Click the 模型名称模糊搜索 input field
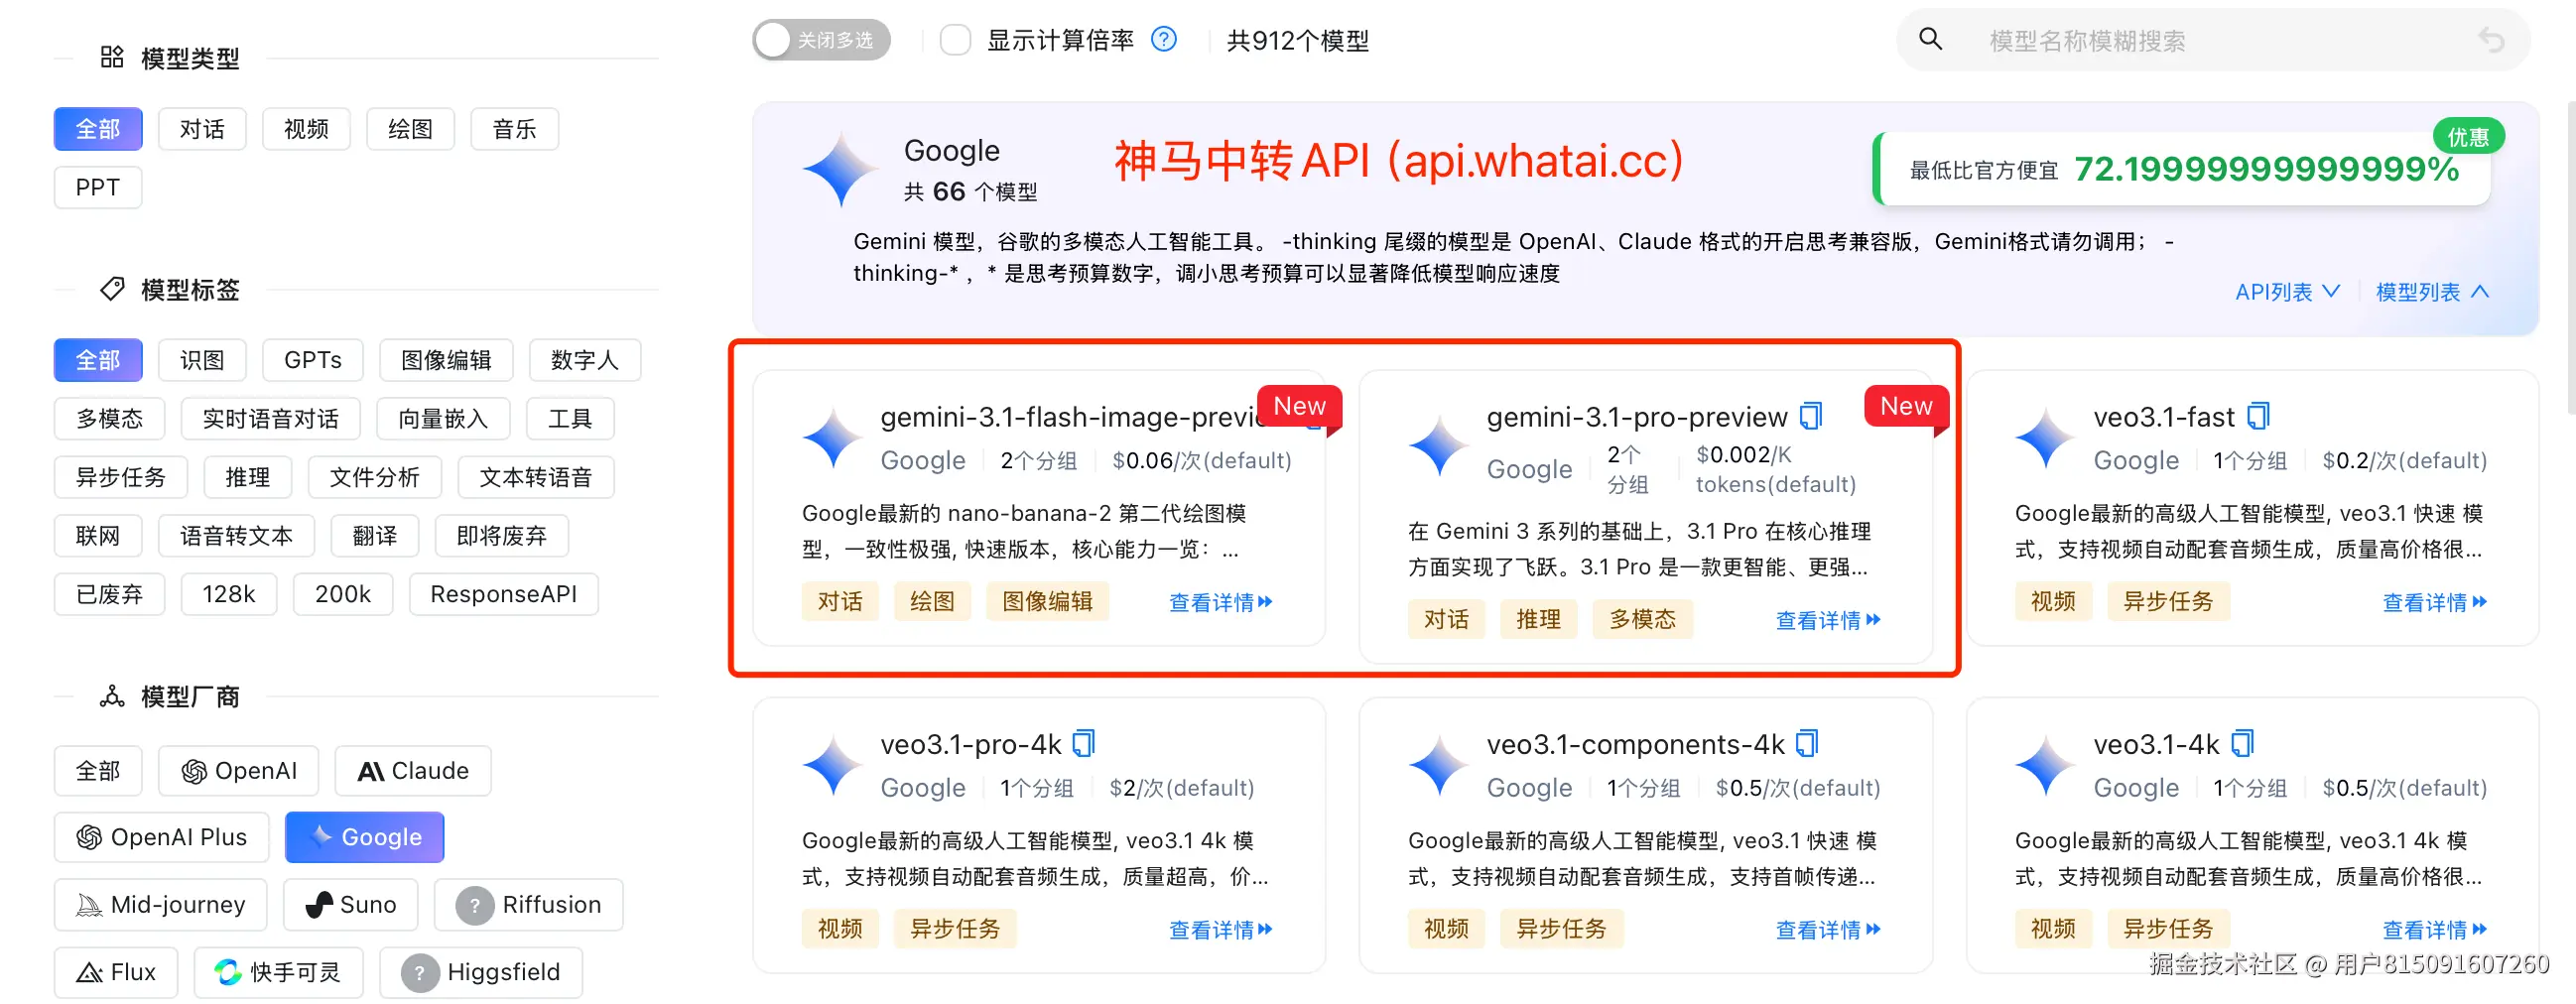The height and width of the screenshot is (1004, 2576). tap(2215, 40)
